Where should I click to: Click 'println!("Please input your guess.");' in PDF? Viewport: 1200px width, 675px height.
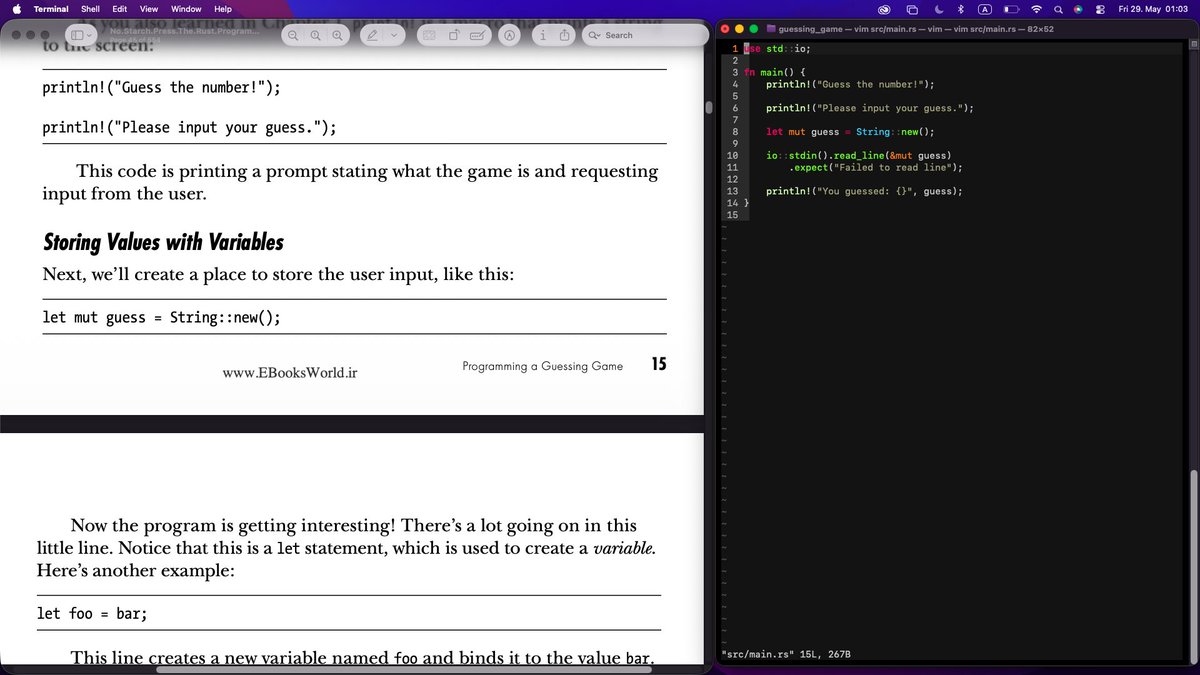click(189, 128)
